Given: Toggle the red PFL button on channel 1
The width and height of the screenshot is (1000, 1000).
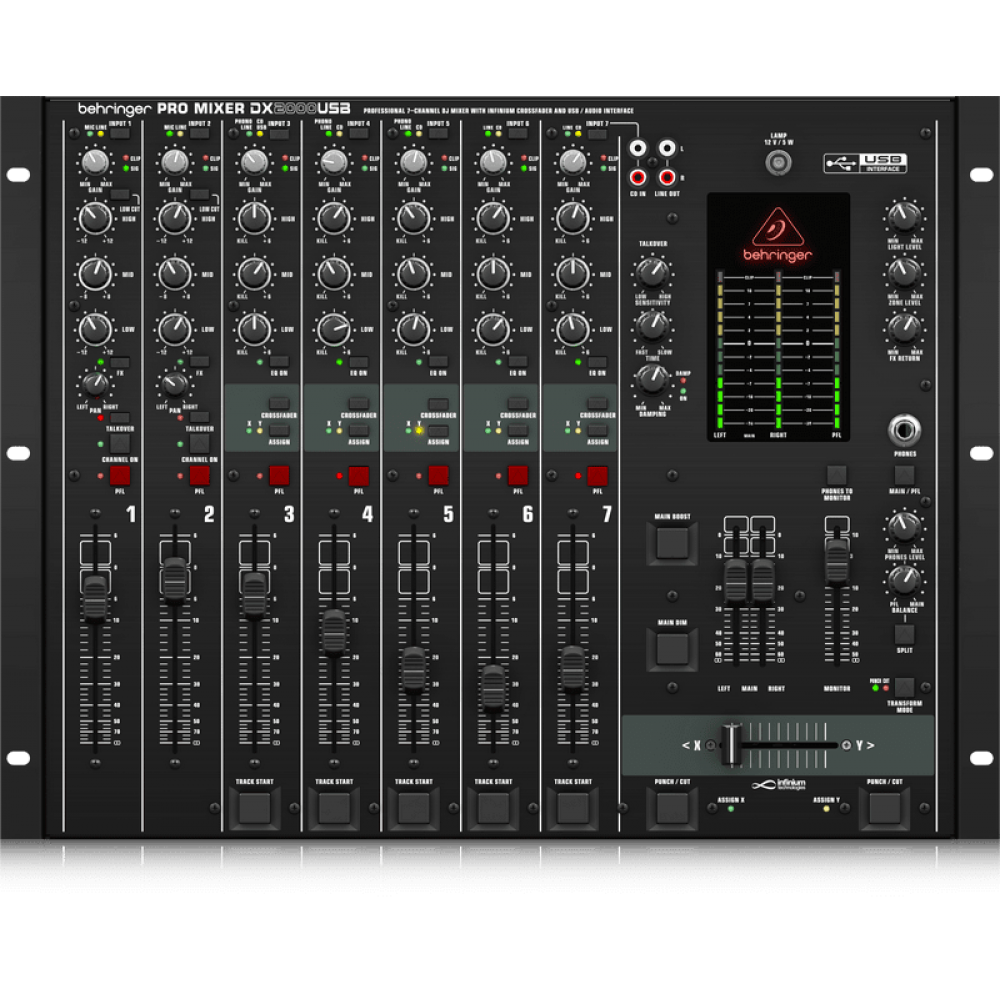Looking at the screenshot, I should click(x=120, y=476).
